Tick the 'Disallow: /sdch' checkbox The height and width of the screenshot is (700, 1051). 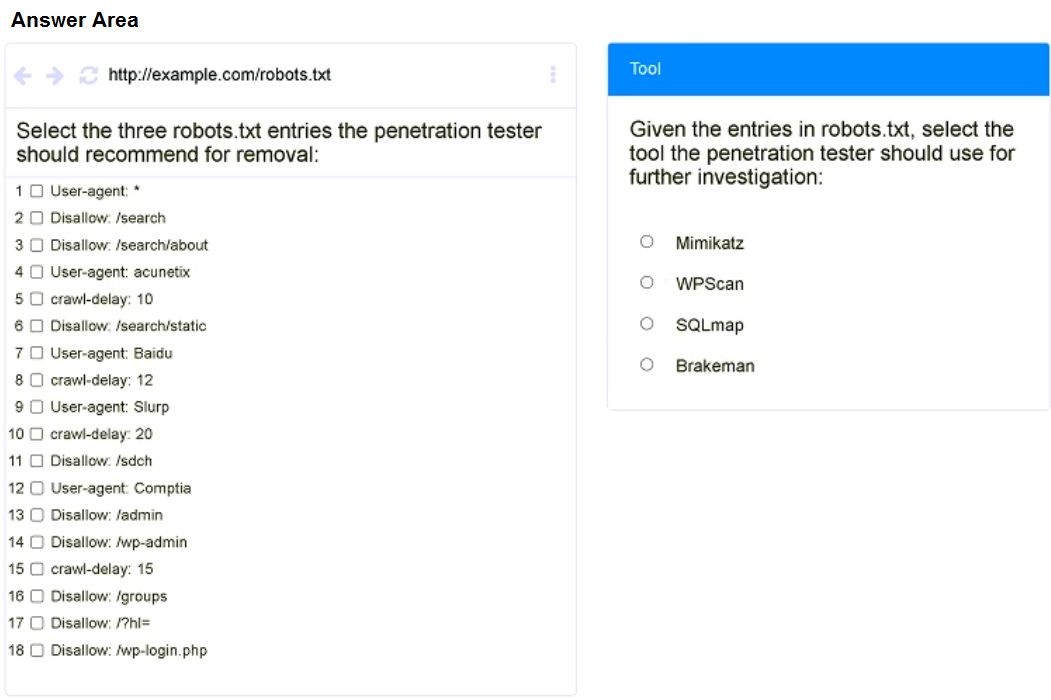point(37,461)
